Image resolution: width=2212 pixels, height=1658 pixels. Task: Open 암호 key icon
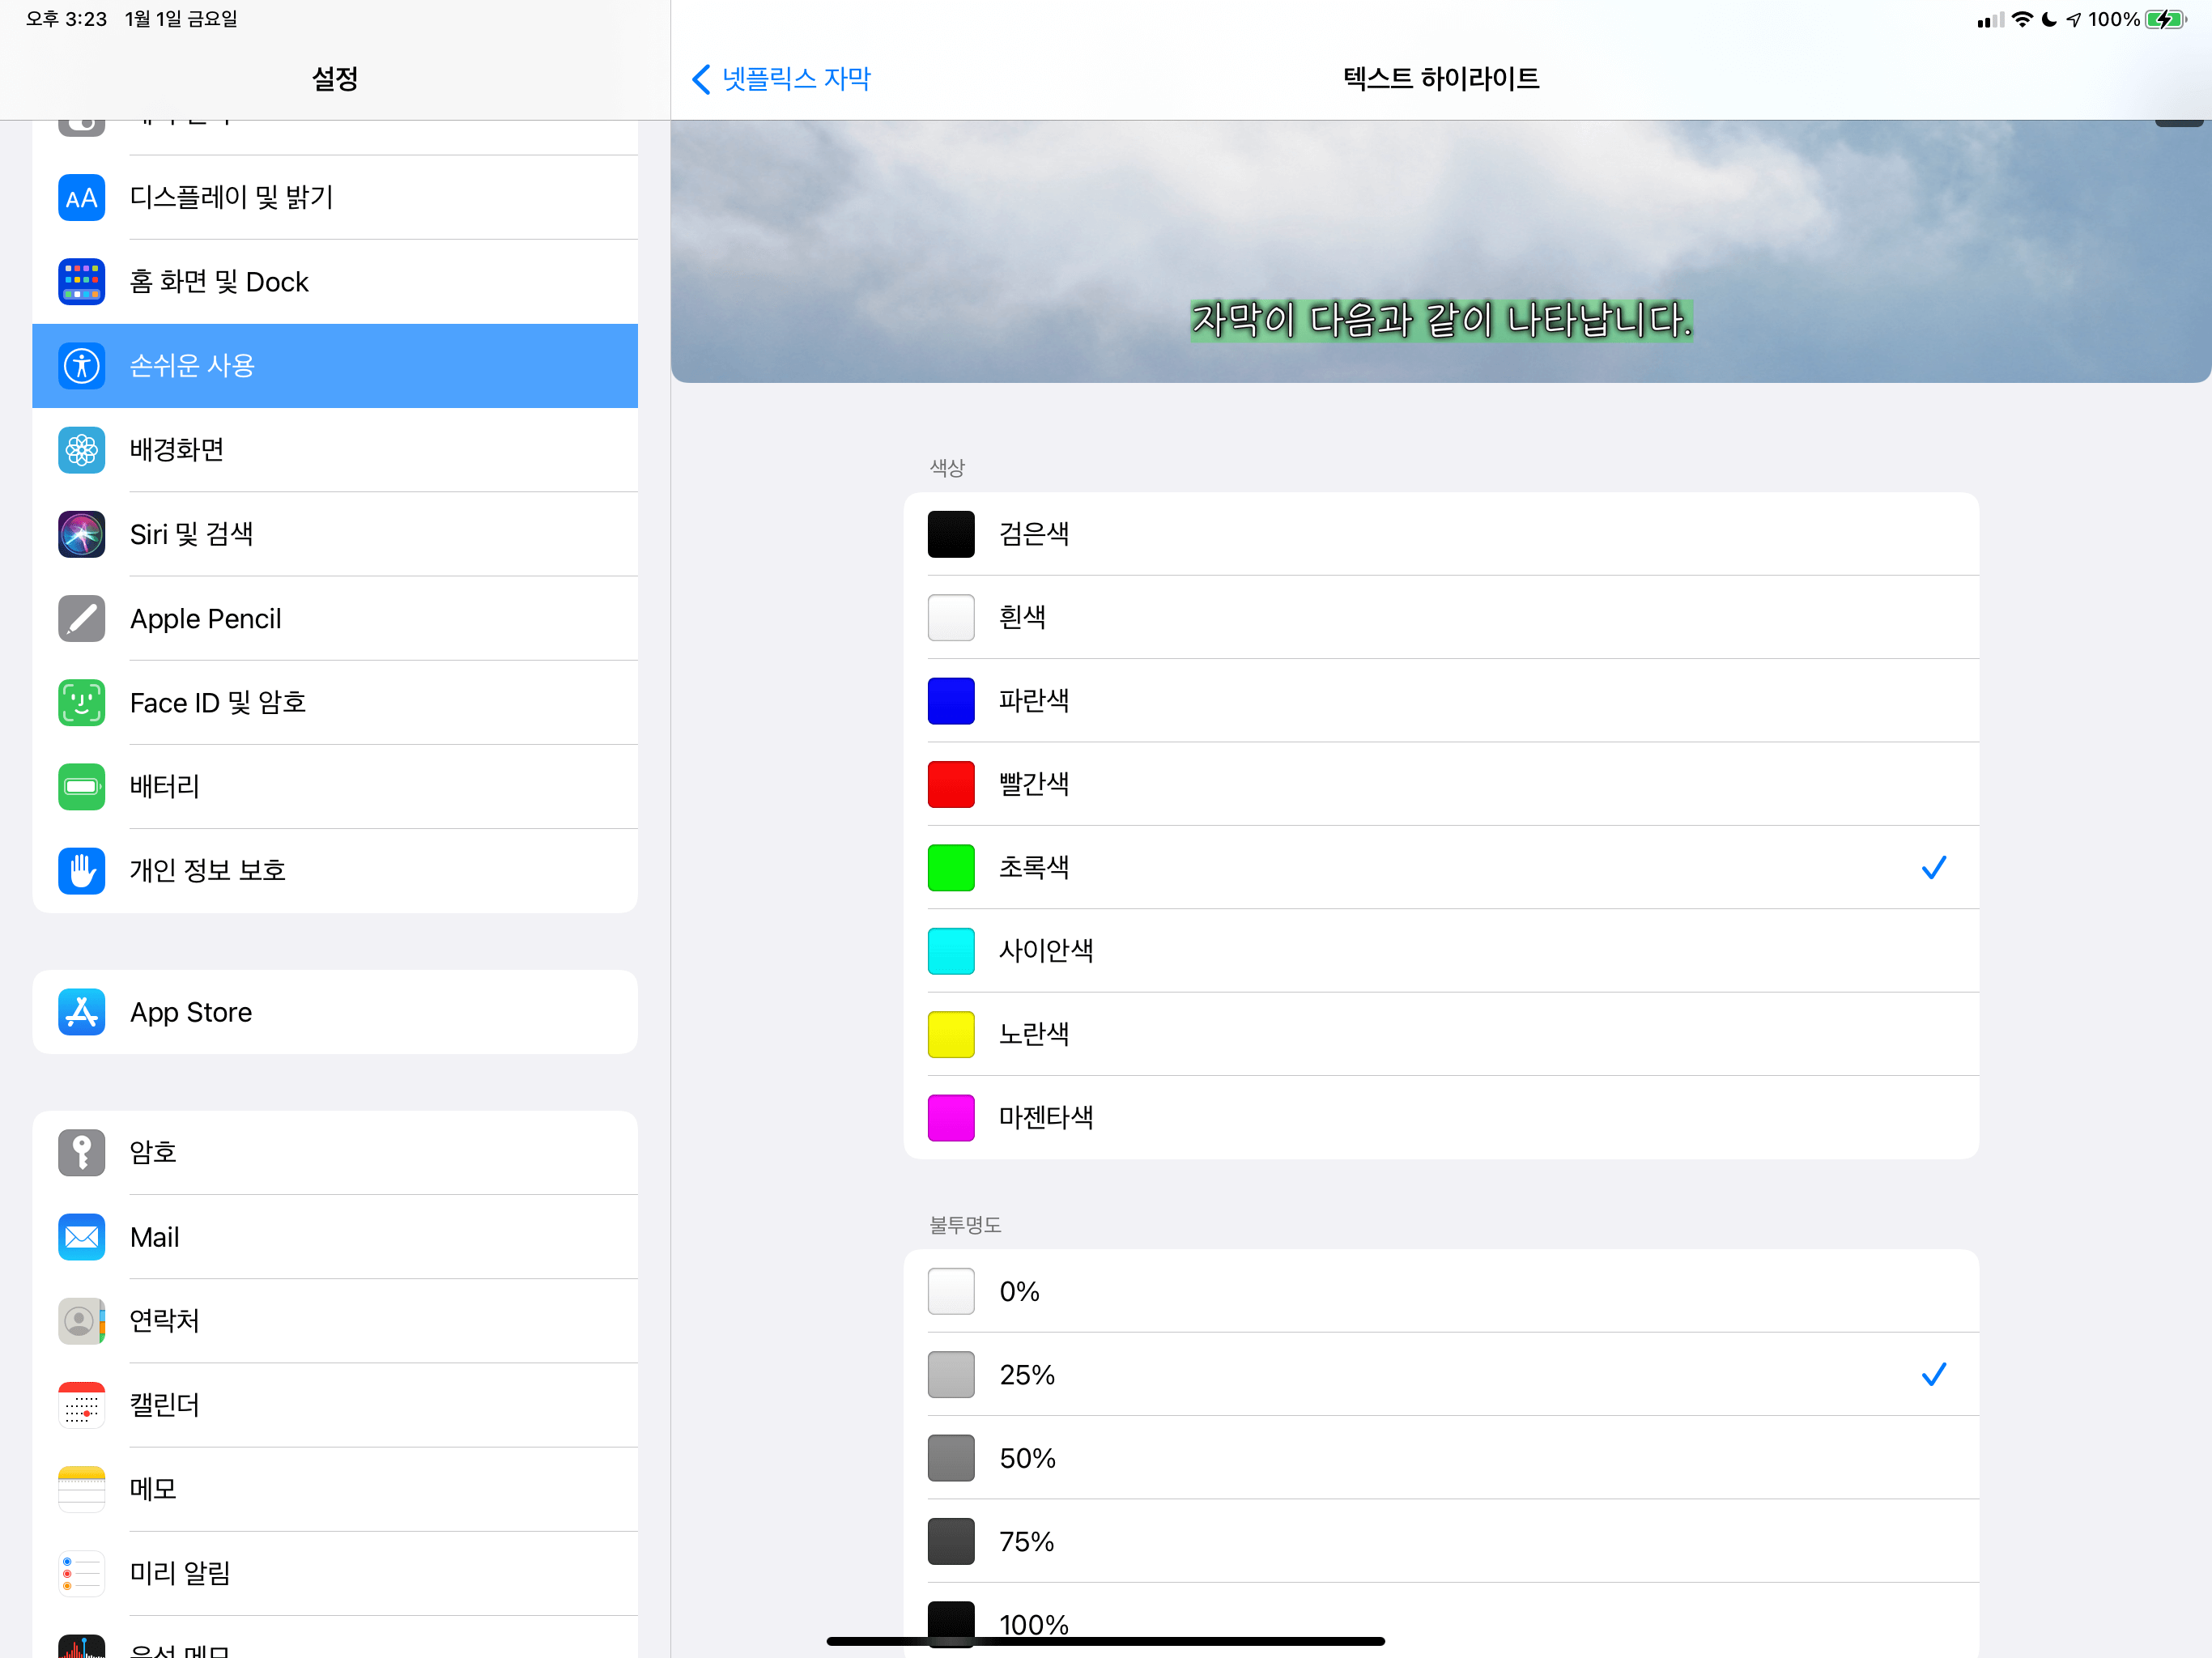(x=81, y=1153)
